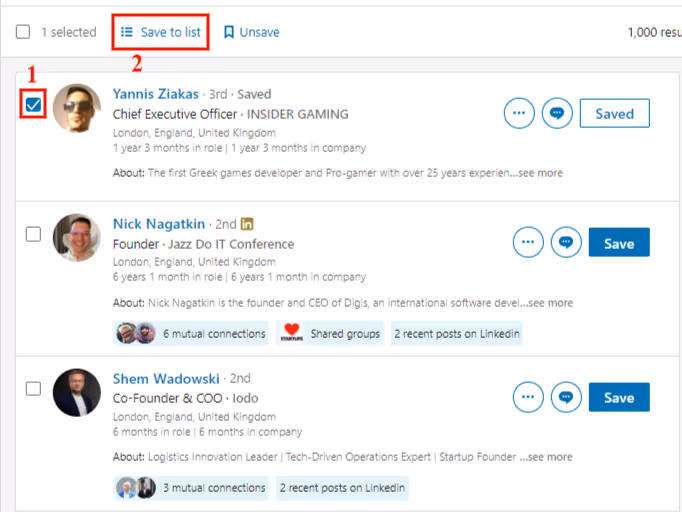Click mutual connection avatars for Shem Wadowski
Image resolution: width=682 pixels, height=512 pixels.
coord(136,488)
